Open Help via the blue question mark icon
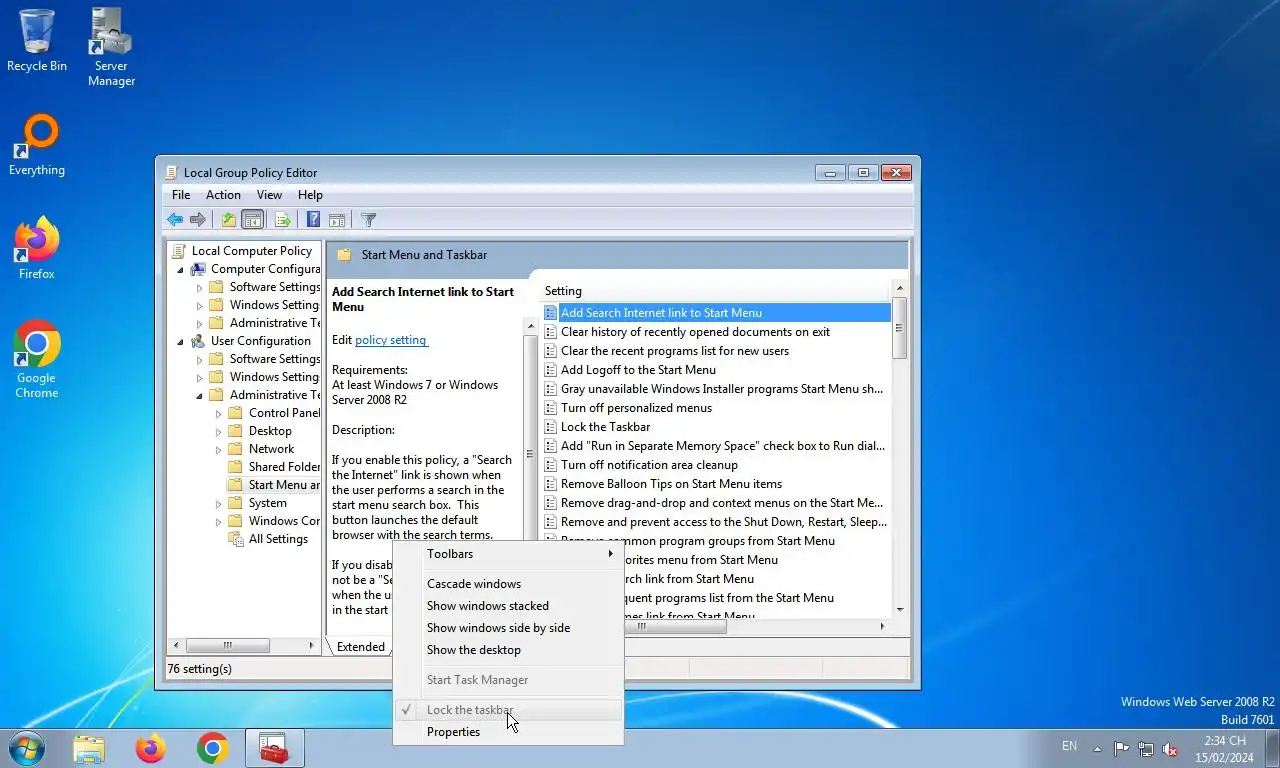Viewport: 1280px width, 768px height. coord(313,220)
